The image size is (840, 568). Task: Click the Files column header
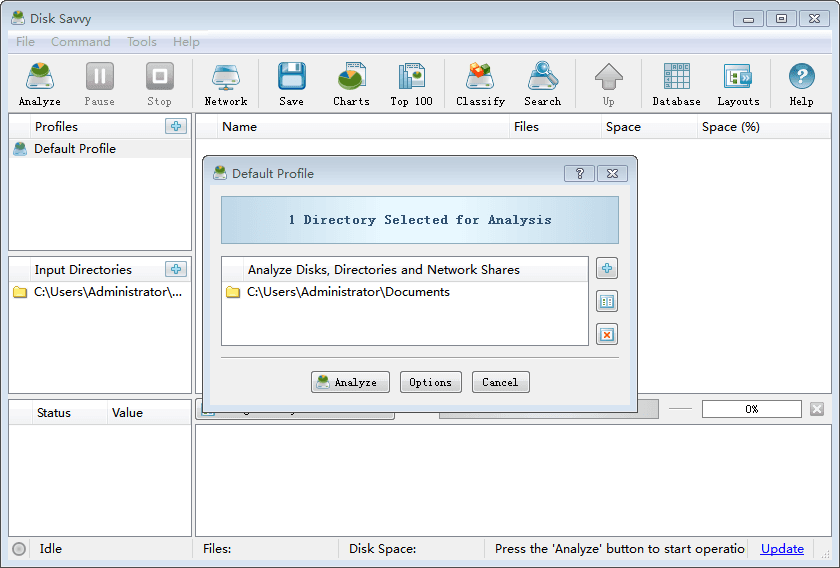pos(555,126)
